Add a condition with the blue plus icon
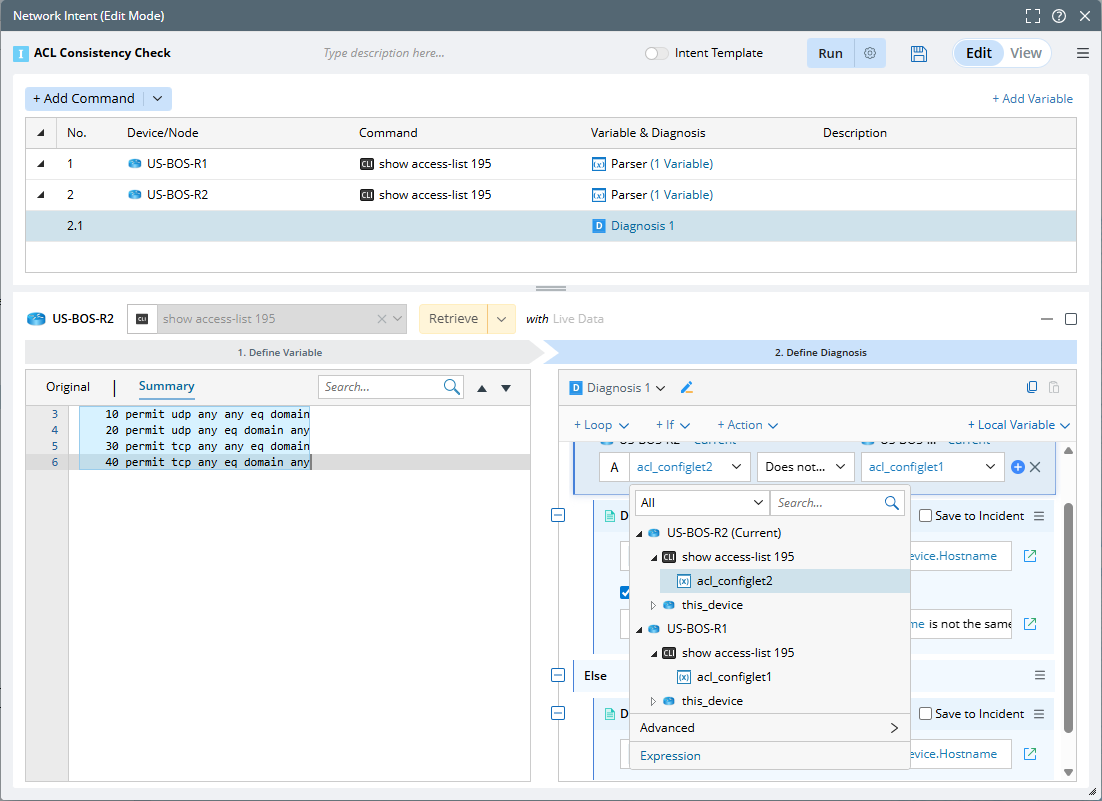 [1018, 467]
